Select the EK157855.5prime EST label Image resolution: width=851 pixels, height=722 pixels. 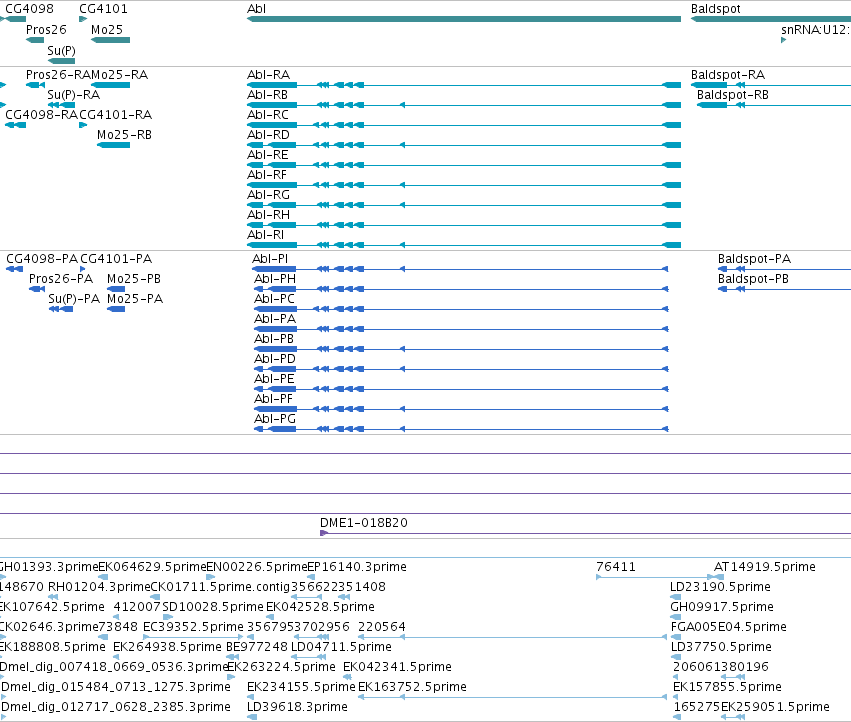click(727, 687)
